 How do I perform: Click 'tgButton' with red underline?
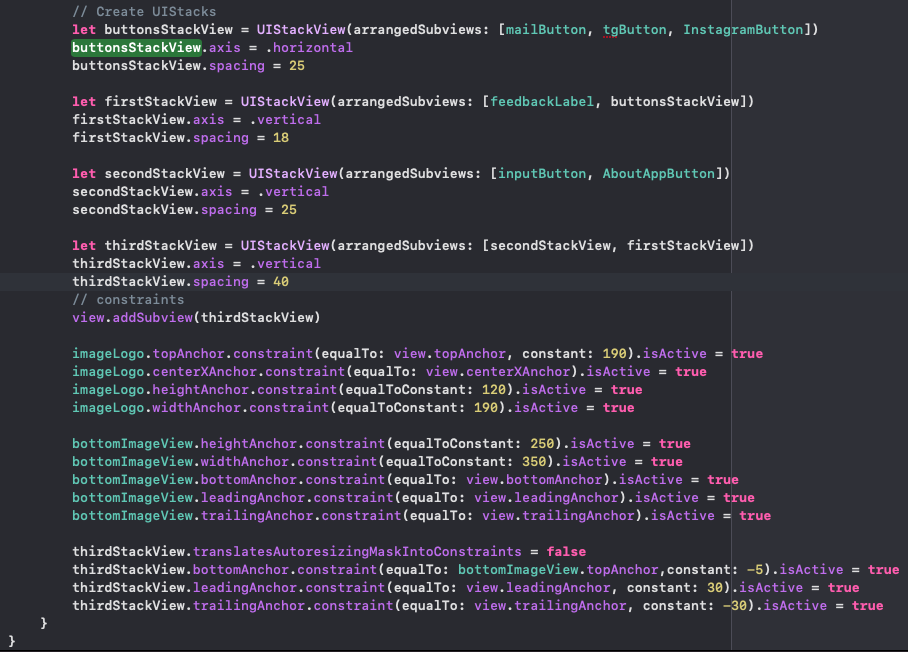tap(635, 30)
